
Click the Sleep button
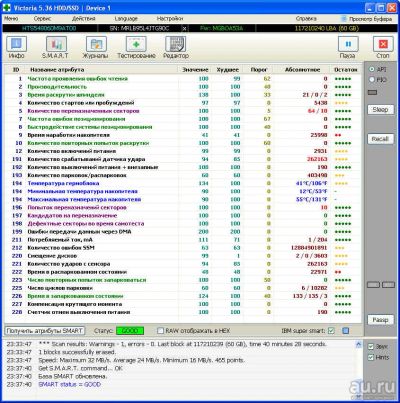(380, 109)
